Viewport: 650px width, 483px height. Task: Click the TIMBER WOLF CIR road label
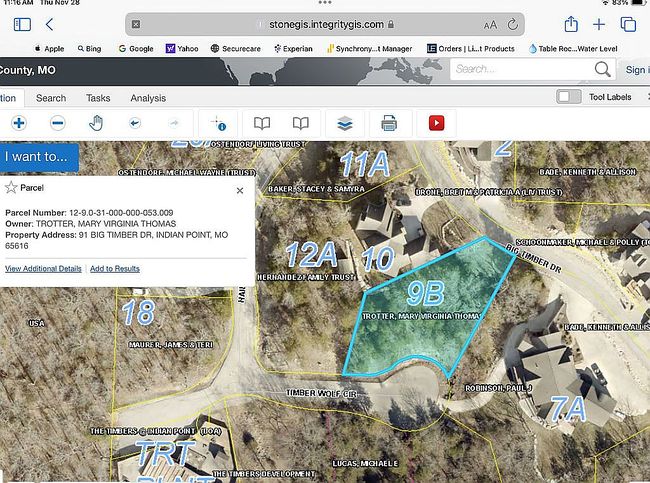click(322, 393)
